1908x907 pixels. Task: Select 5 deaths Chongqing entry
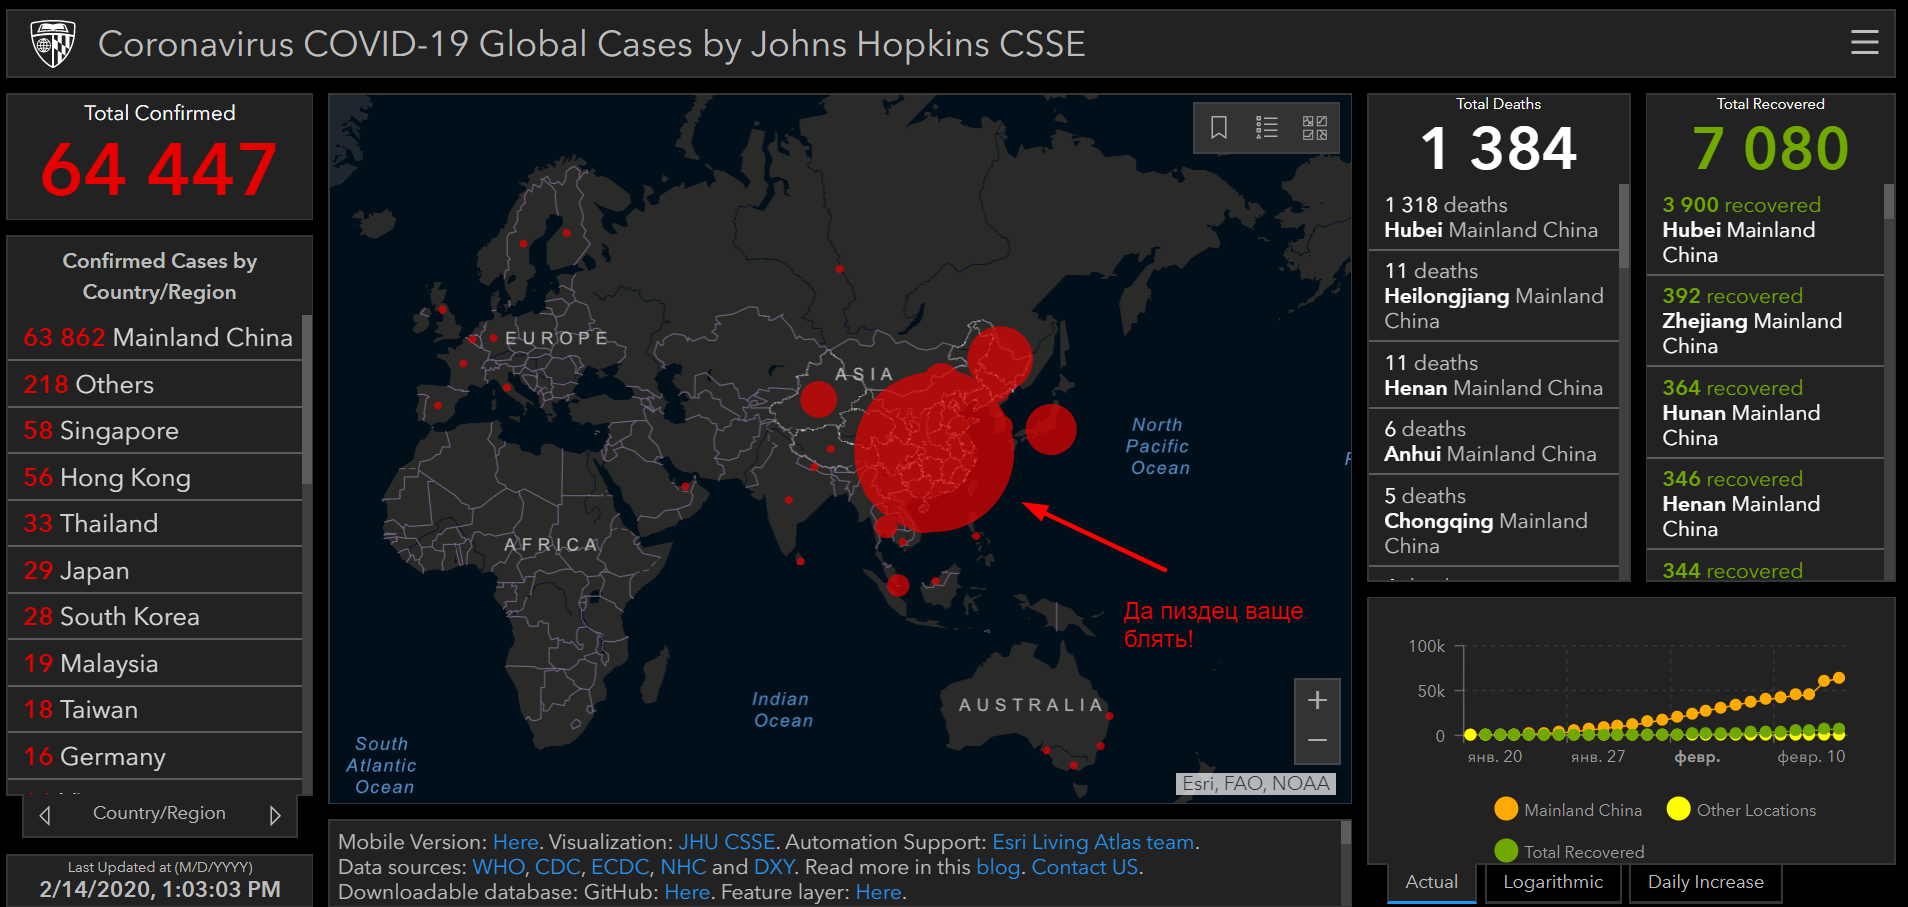point(1493,521)
